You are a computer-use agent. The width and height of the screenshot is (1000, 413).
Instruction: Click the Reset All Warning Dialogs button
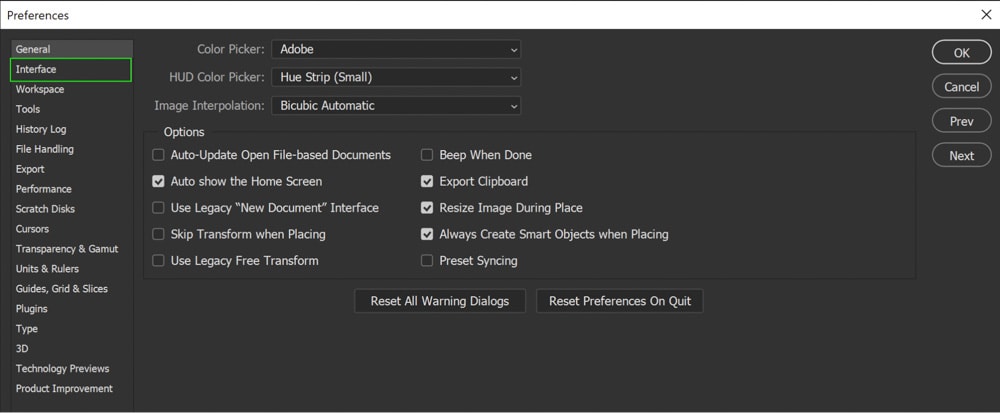(x=440, y=301)
